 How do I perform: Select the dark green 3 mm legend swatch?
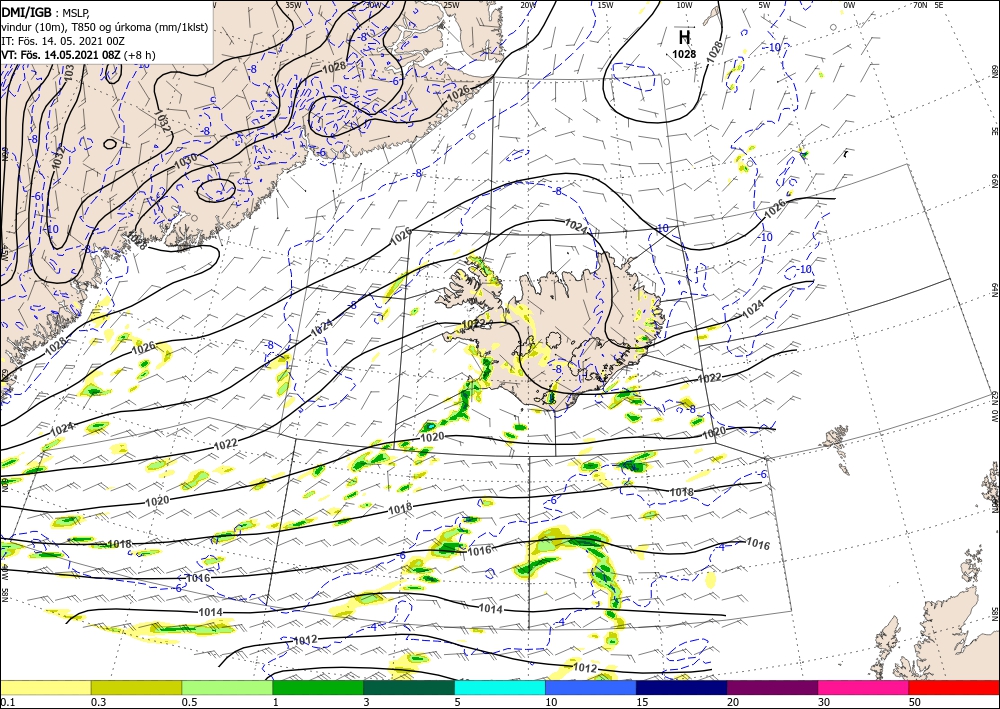coord(409,687)
